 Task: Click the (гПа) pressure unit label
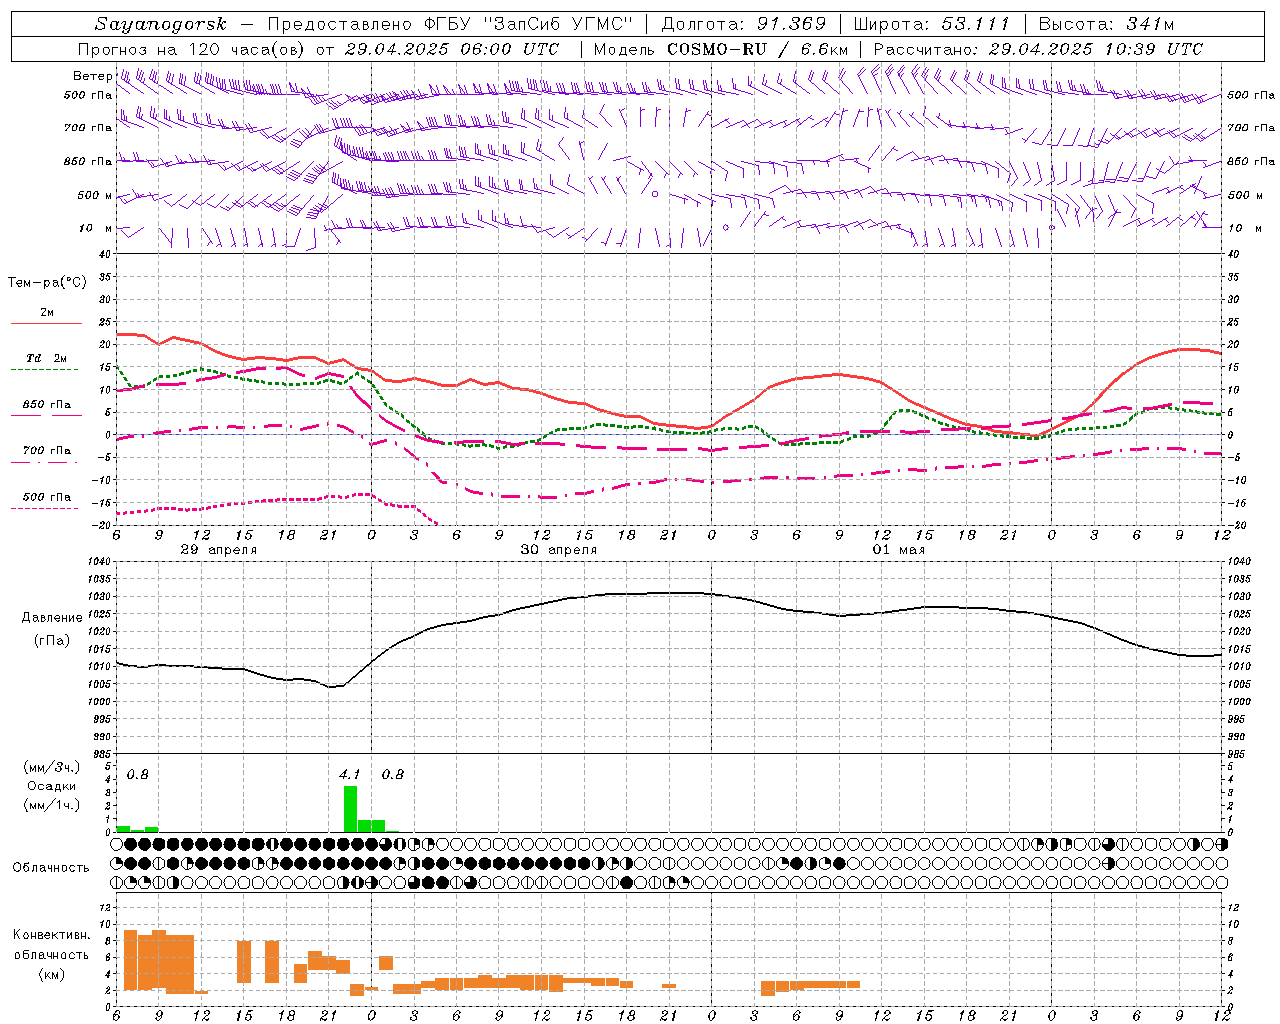[51, 640]
